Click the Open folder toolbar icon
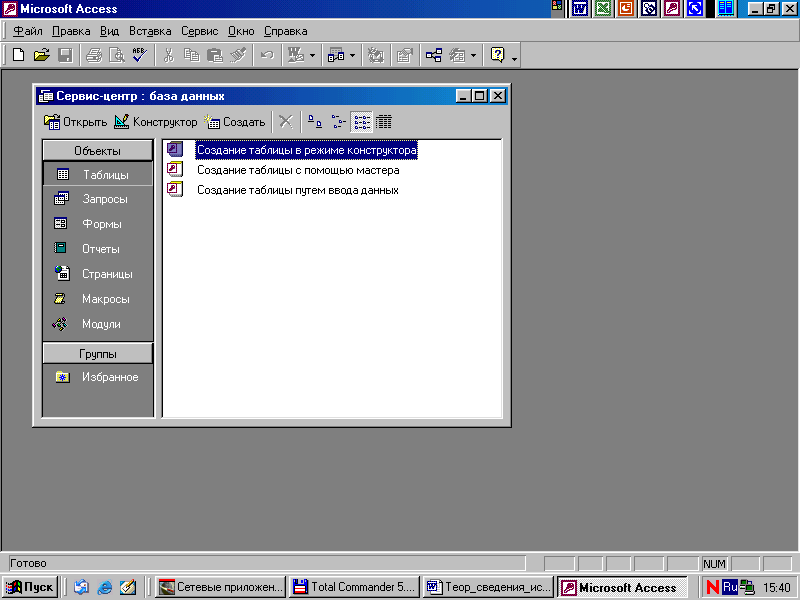 [x=42, y=55]
